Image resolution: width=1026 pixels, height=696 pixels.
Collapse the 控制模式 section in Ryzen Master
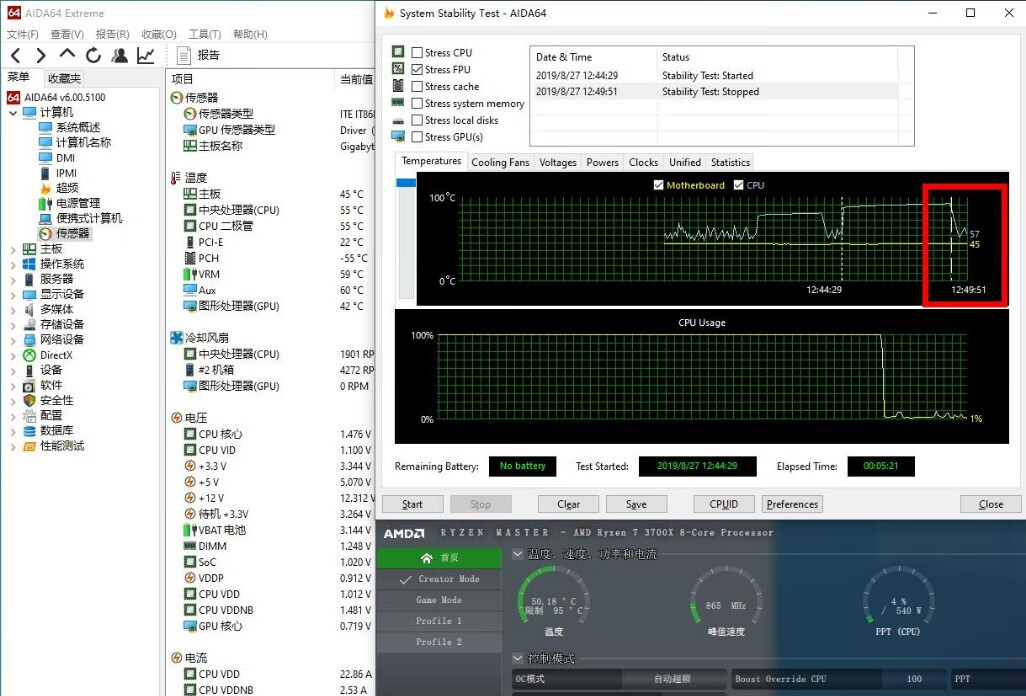518,658
